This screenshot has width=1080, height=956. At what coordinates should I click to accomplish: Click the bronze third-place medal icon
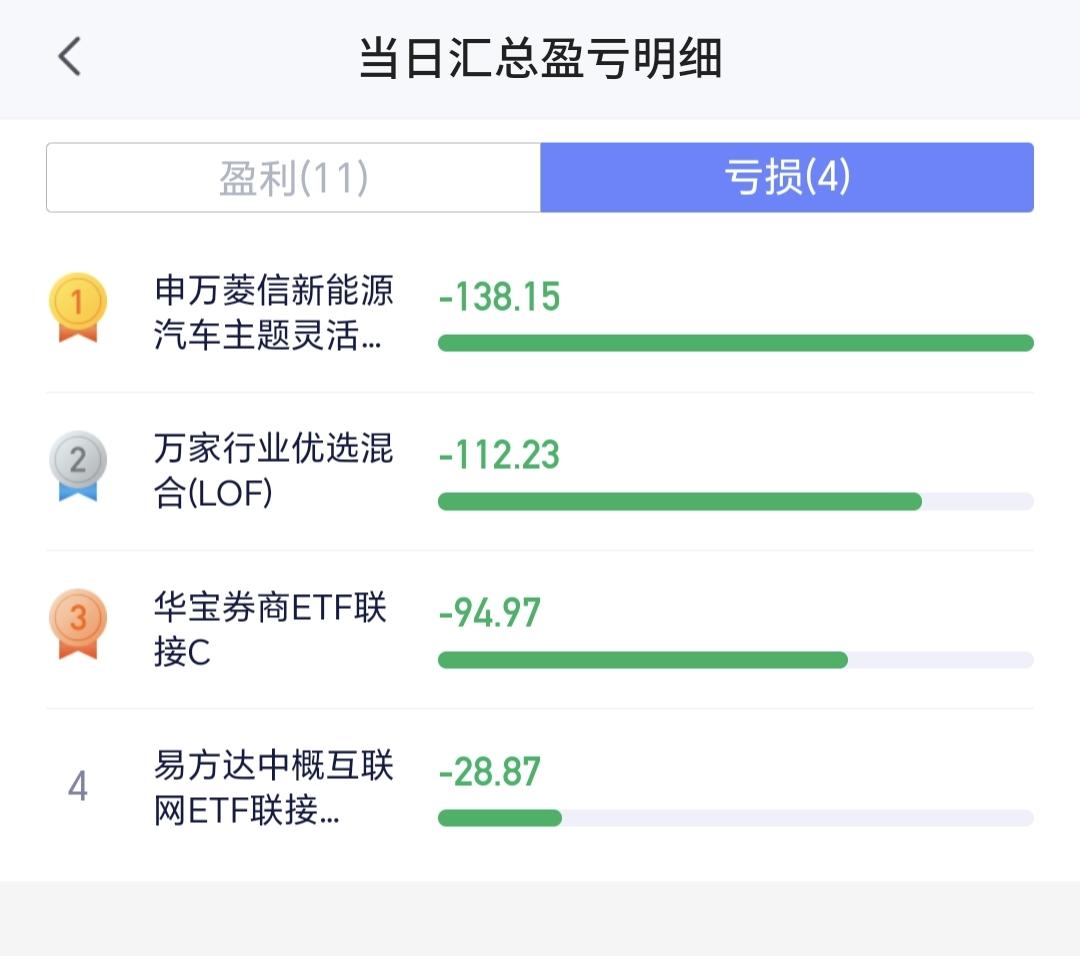(x=78, y=623)
